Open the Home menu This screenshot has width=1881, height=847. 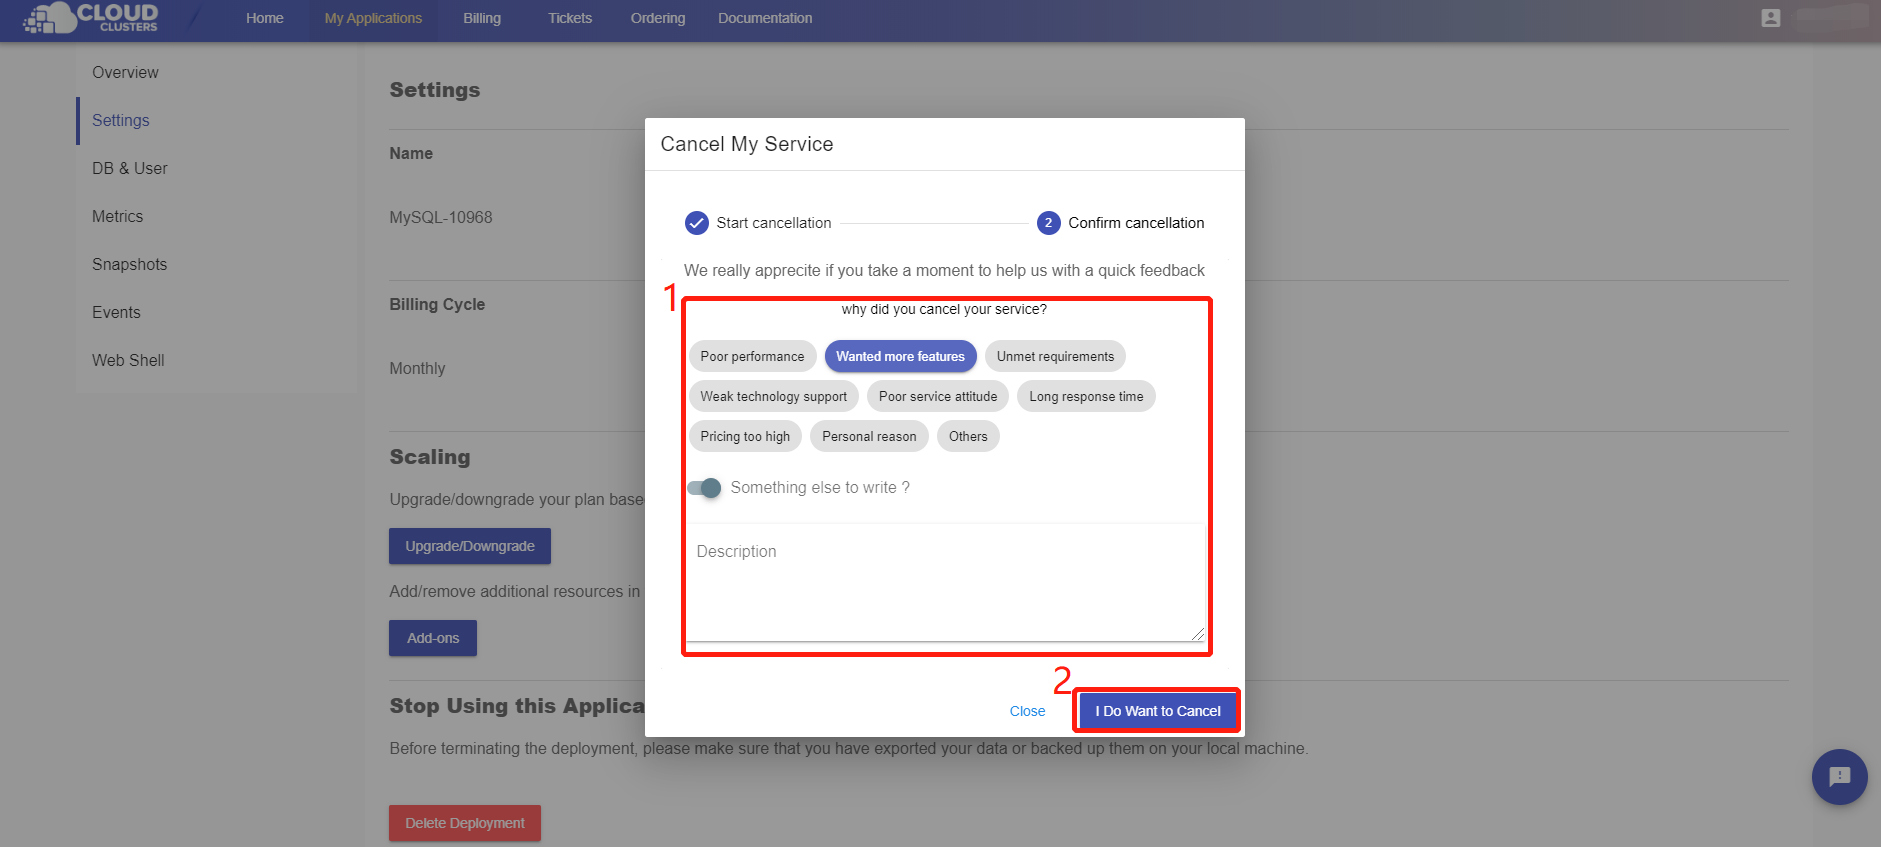[265, 18]
